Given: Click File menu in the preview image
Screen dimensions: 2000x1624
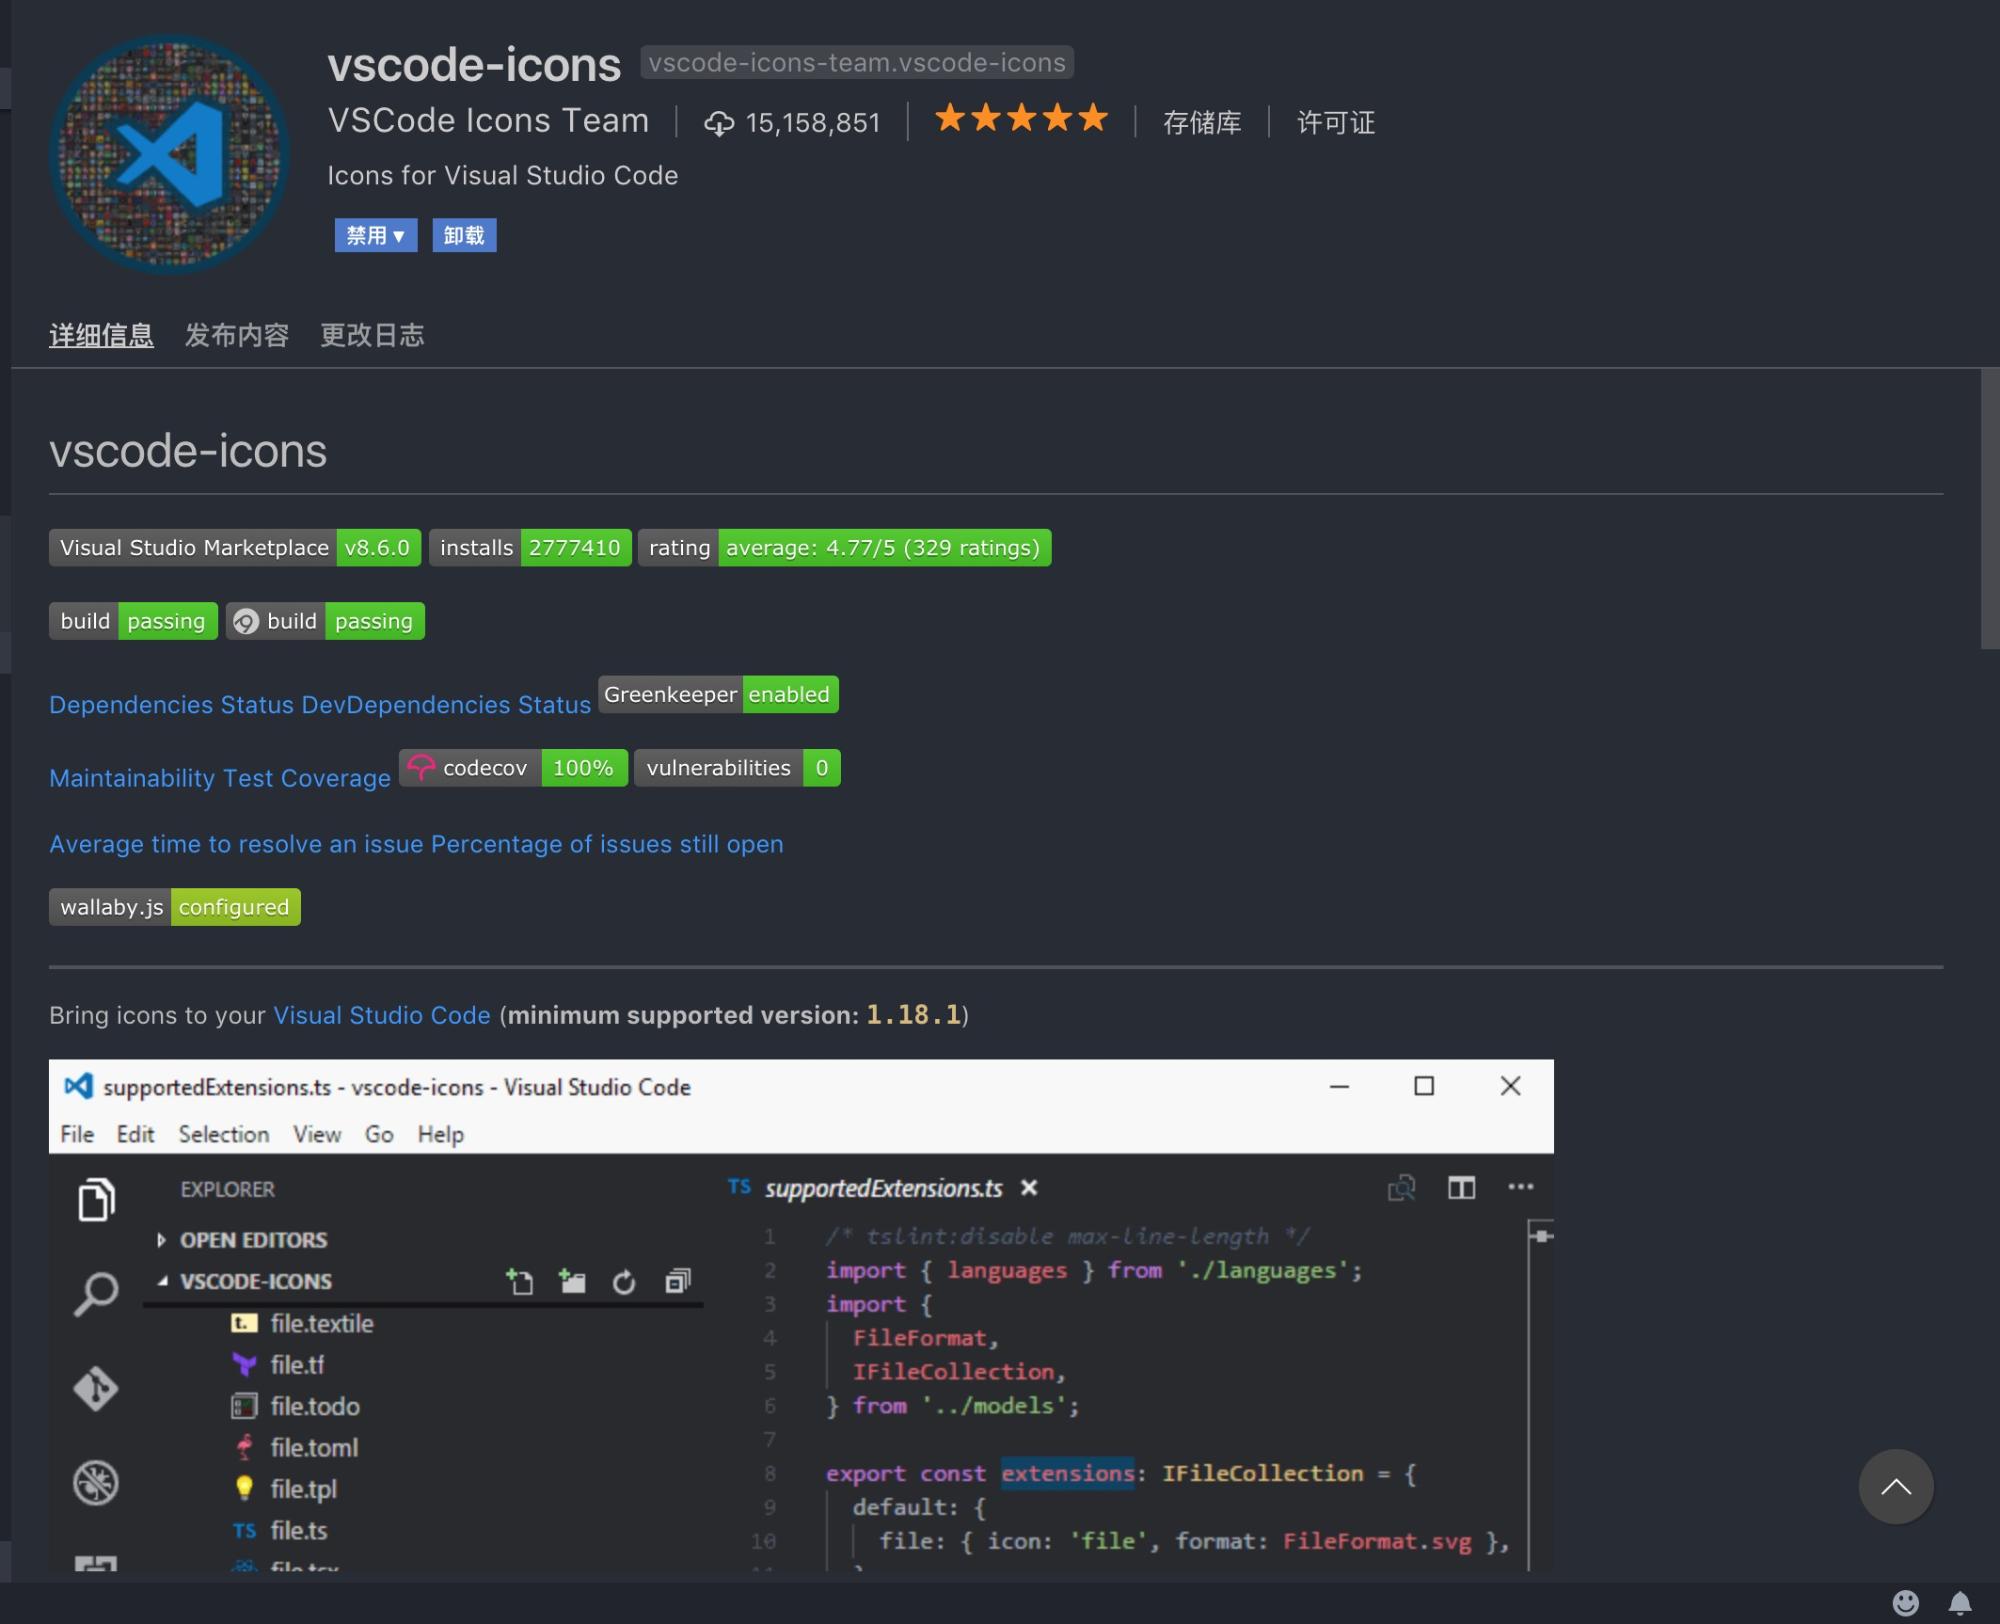Looking at the screenshot, I should coord(77,1134).
